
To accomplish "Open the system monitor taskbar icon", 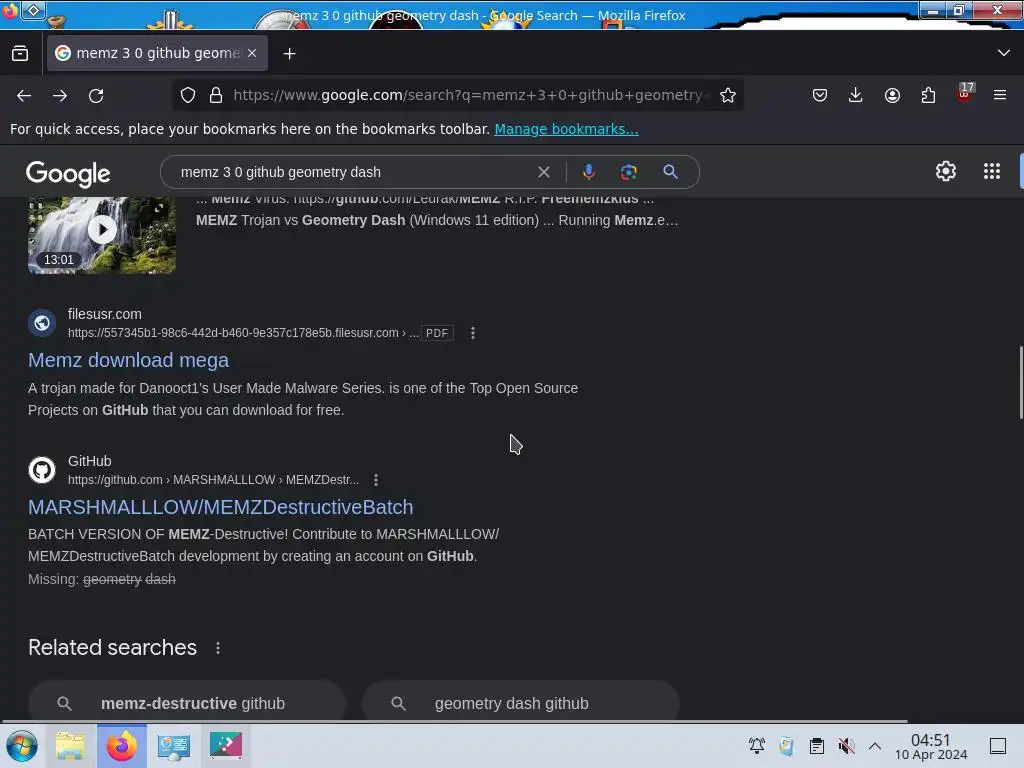I will (173, 746).
